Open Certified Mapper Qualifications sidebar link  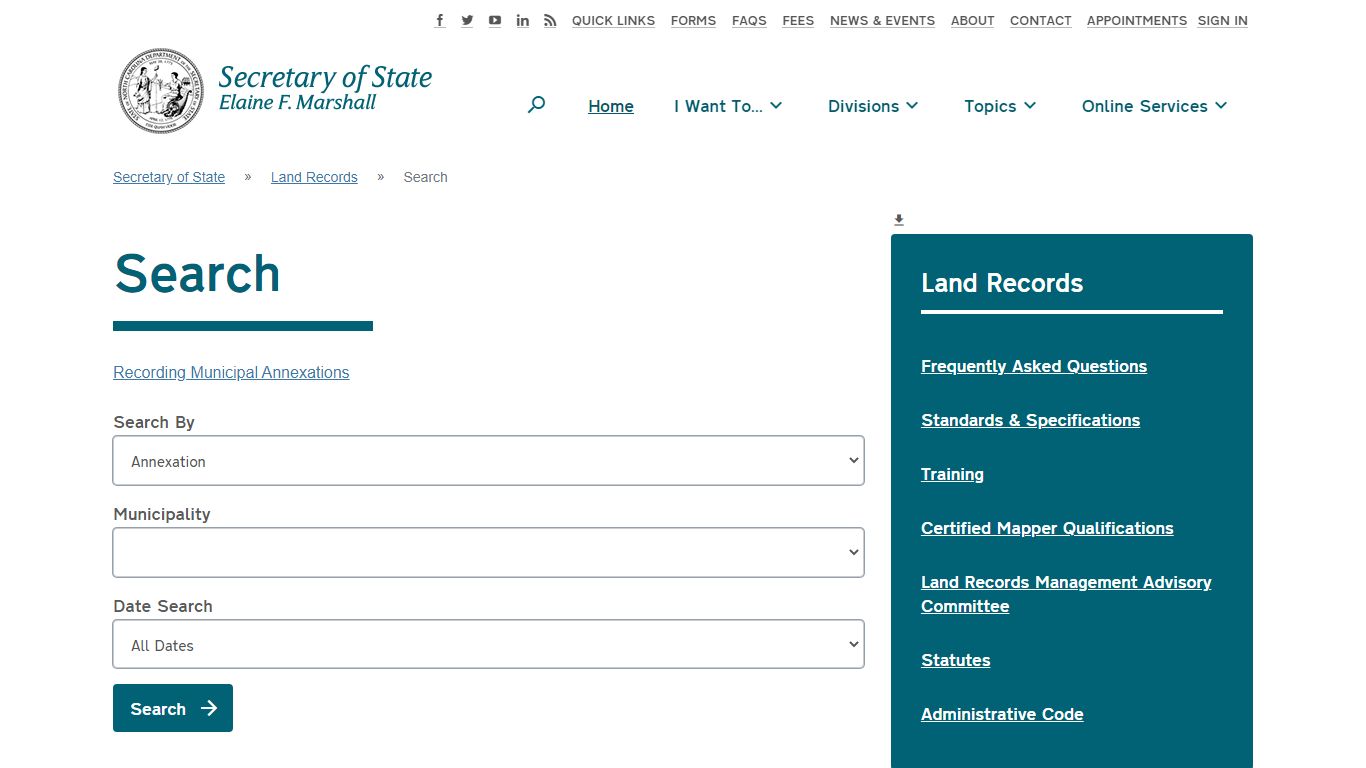(1047, 528)
